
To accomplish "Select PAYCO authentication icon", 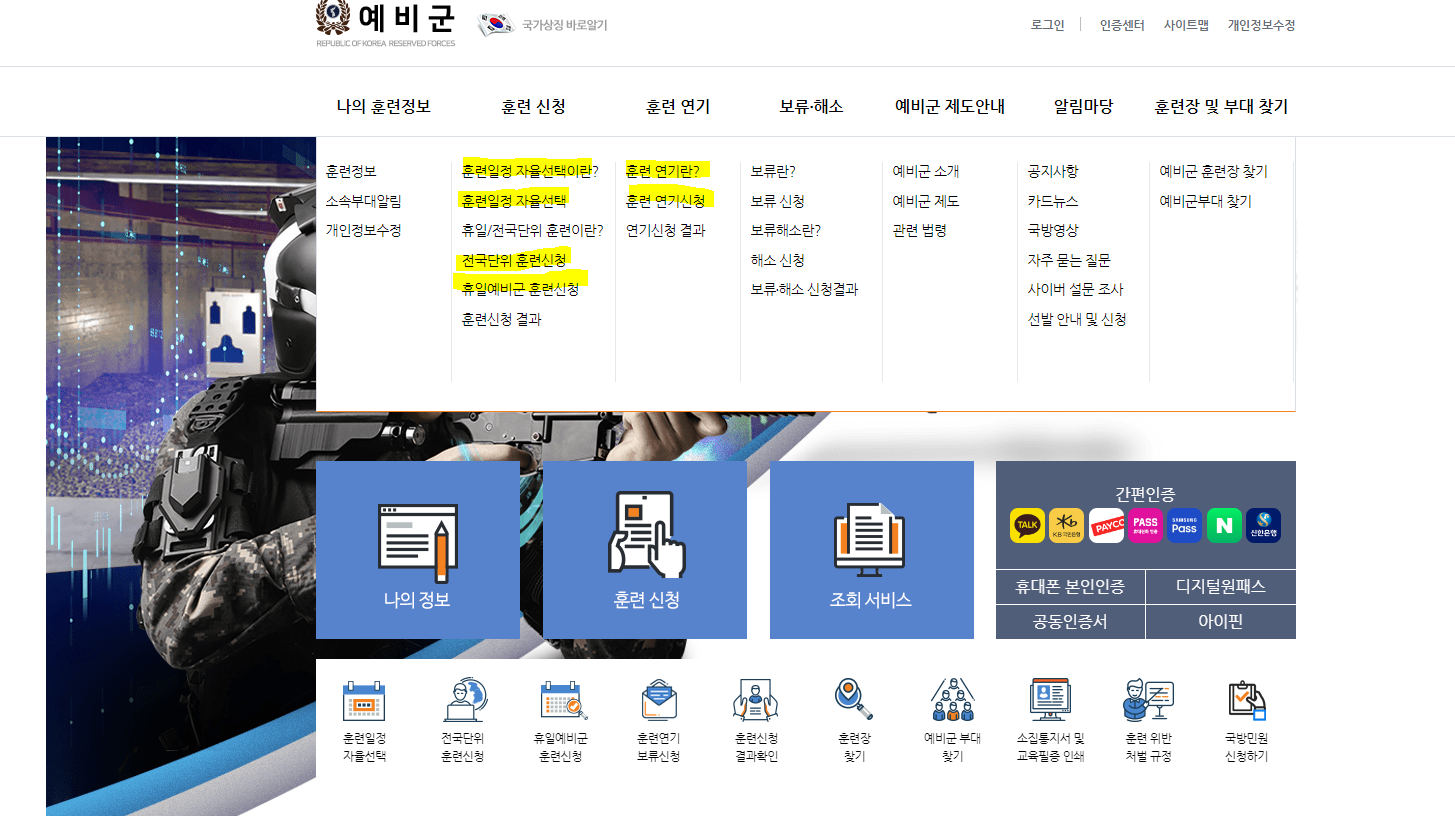I will click(x=1106, y=525).
